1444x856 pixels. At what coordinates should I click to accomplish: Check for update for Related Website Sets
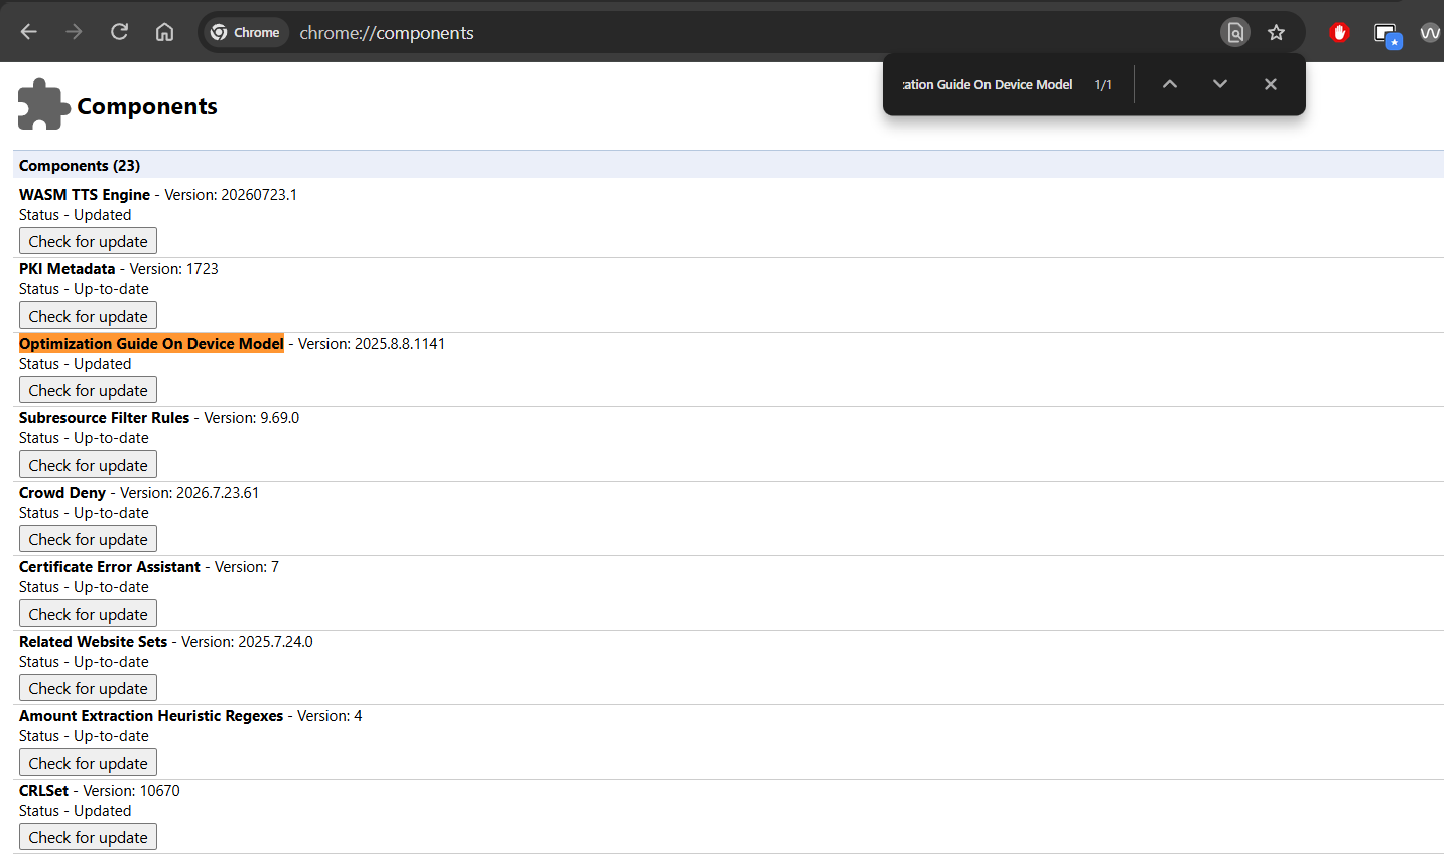click(88, 688)
